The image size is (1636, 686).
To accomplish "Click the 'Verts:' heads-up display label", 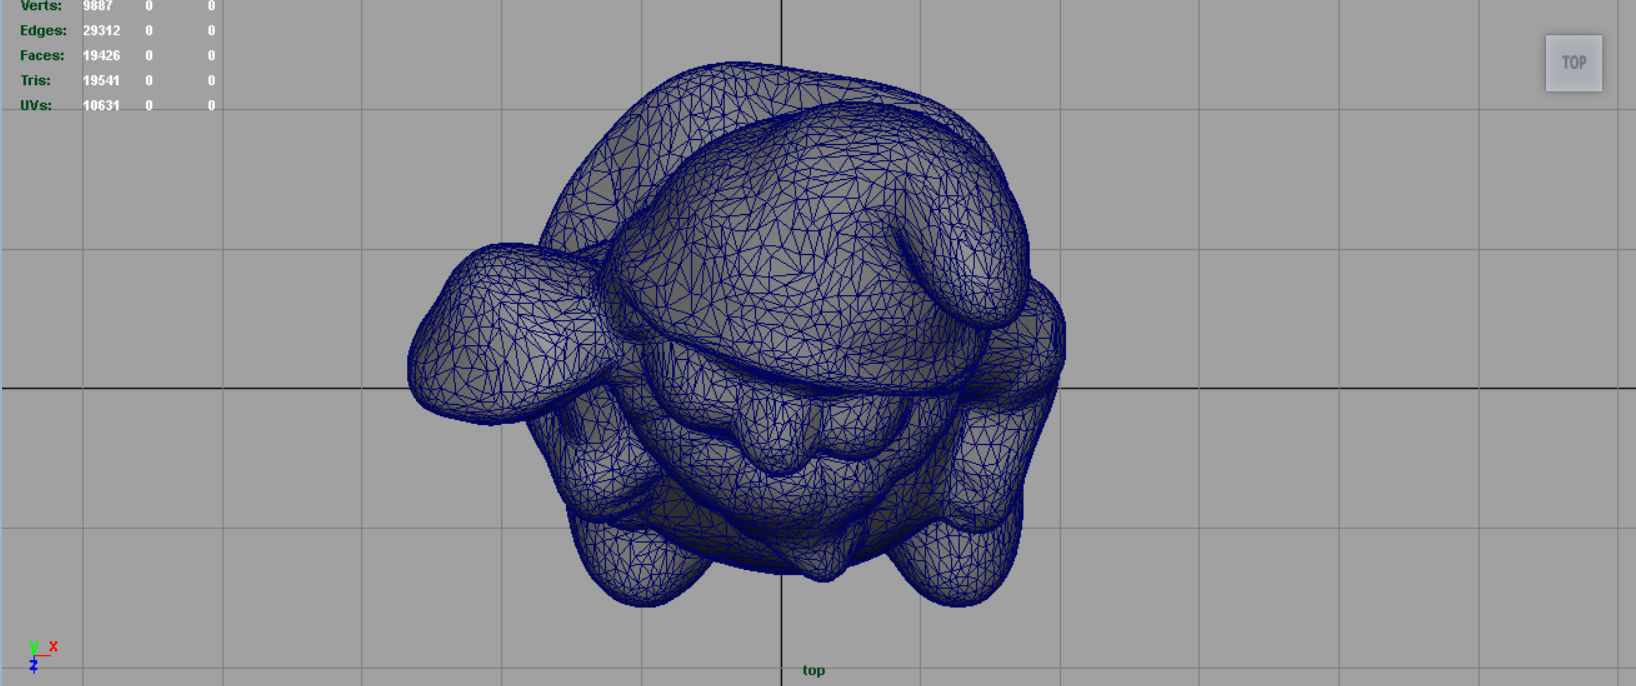I will pyautogui.click(x=41, y=6).
